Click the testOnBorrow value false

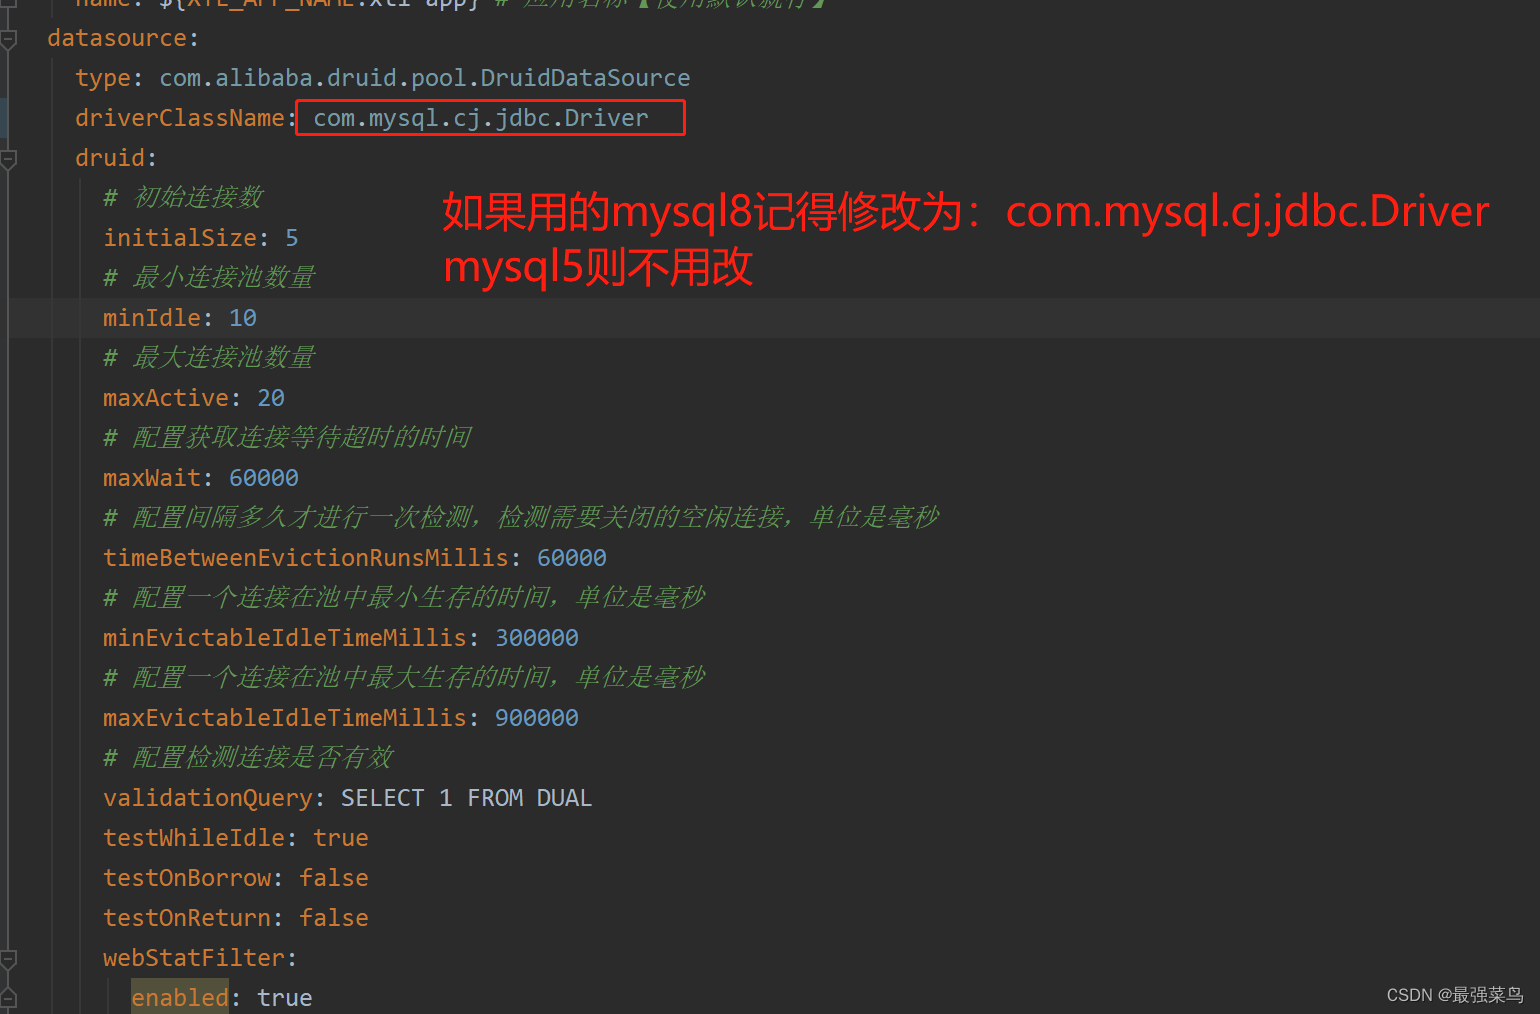coord(334,878)
